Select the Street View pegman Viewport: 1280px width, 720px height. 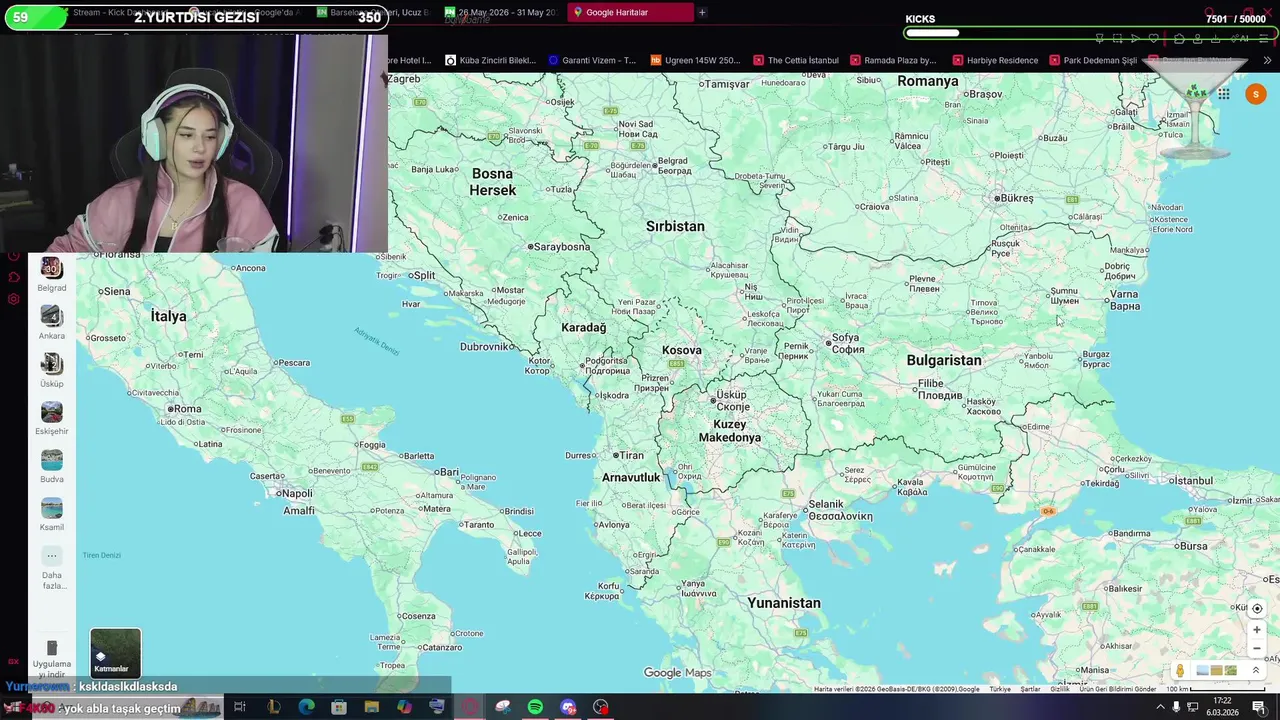(x=1180, y=671)
